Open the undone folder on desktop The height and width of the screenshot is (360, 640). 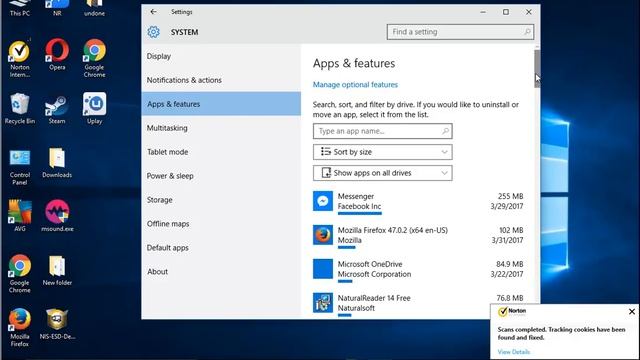tap(94, 9)
